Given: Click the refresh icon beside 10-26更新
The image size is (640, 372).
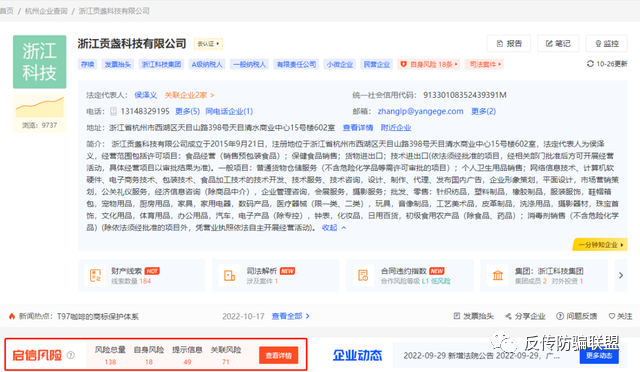Looking at the screenshot, I should tap(590, 64).
